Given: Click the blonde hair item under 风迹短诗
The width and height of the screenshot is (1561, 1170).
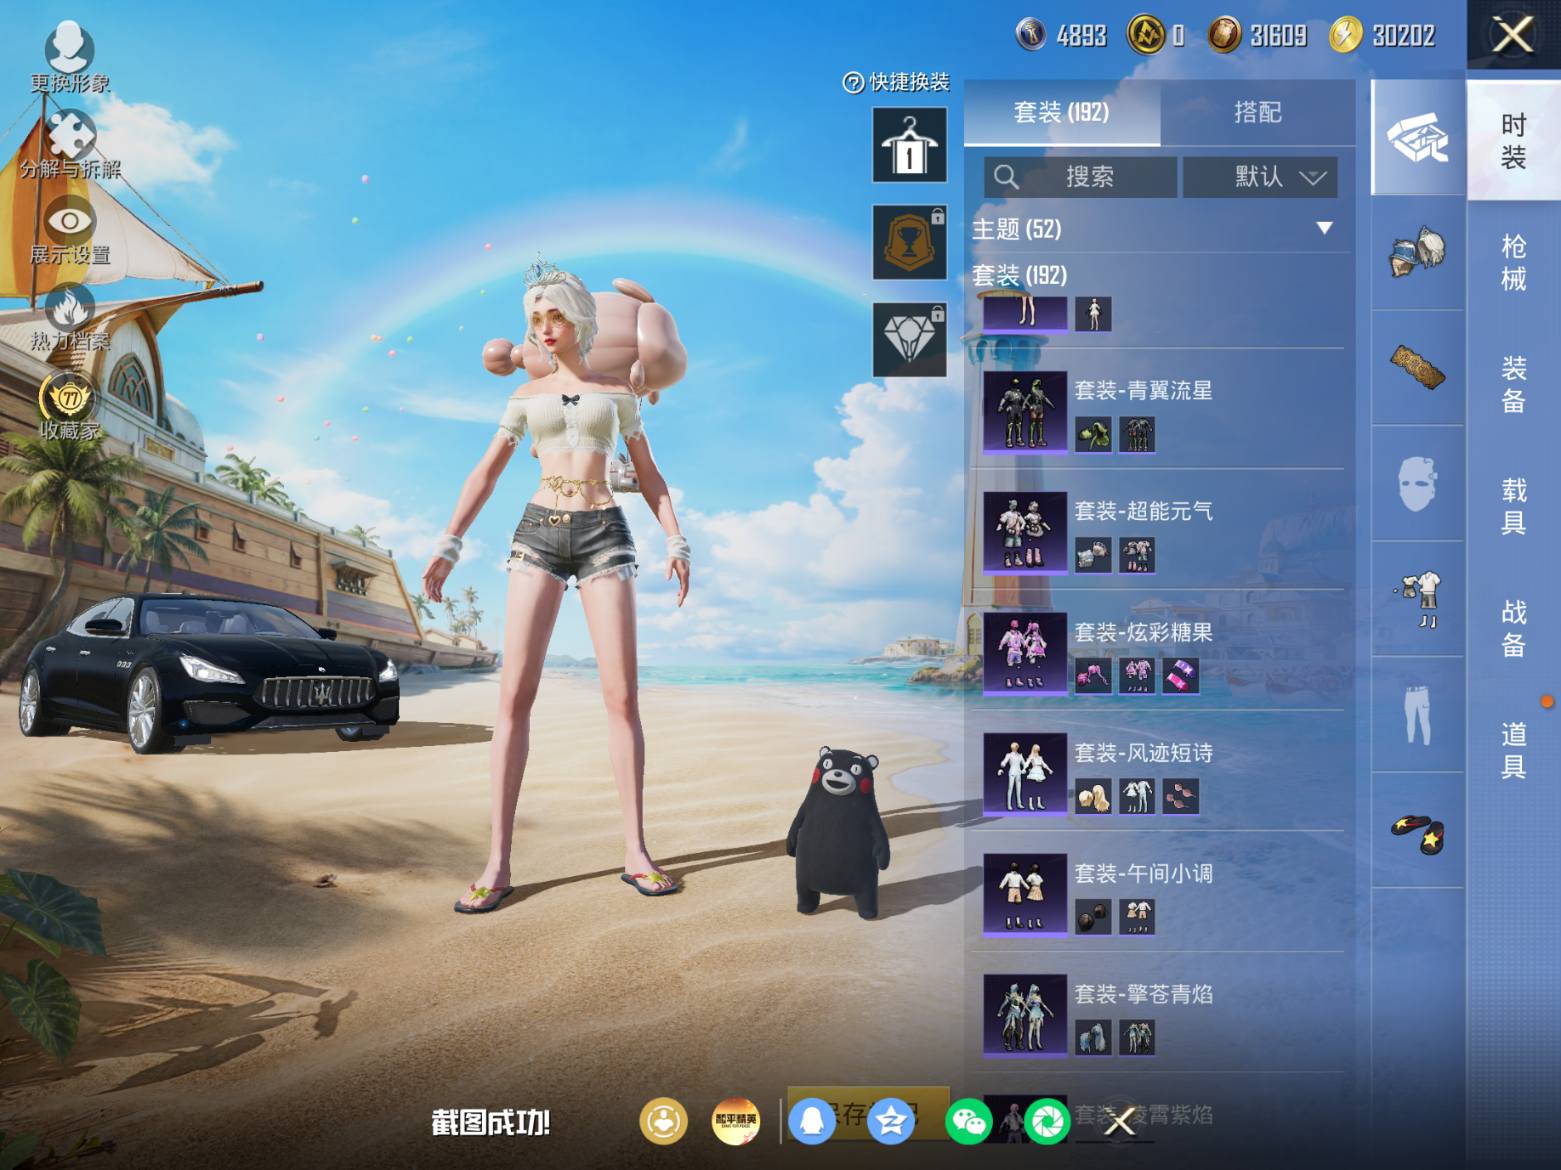Looking at the screenshot, I should (1093, 797).
